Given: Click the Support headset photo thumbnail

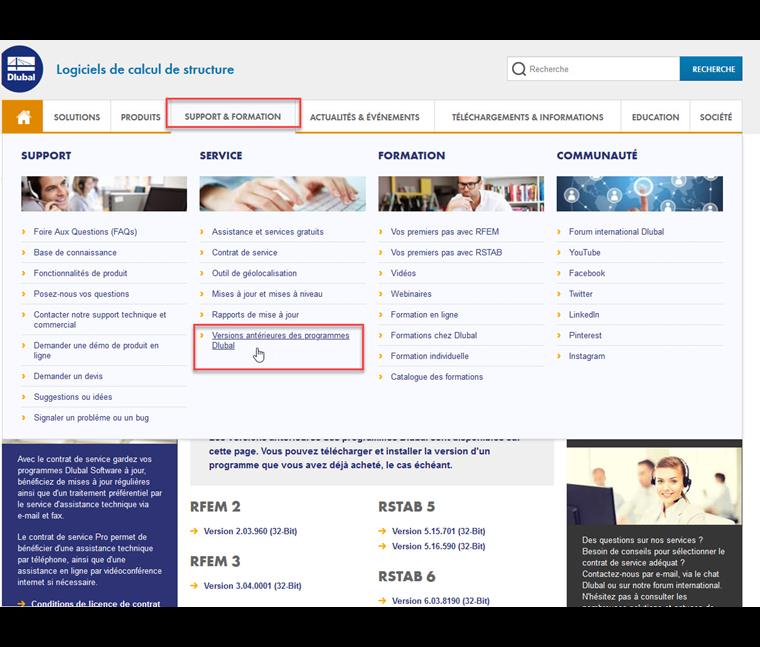Looking at the screenshot, I should pos(104,193).
